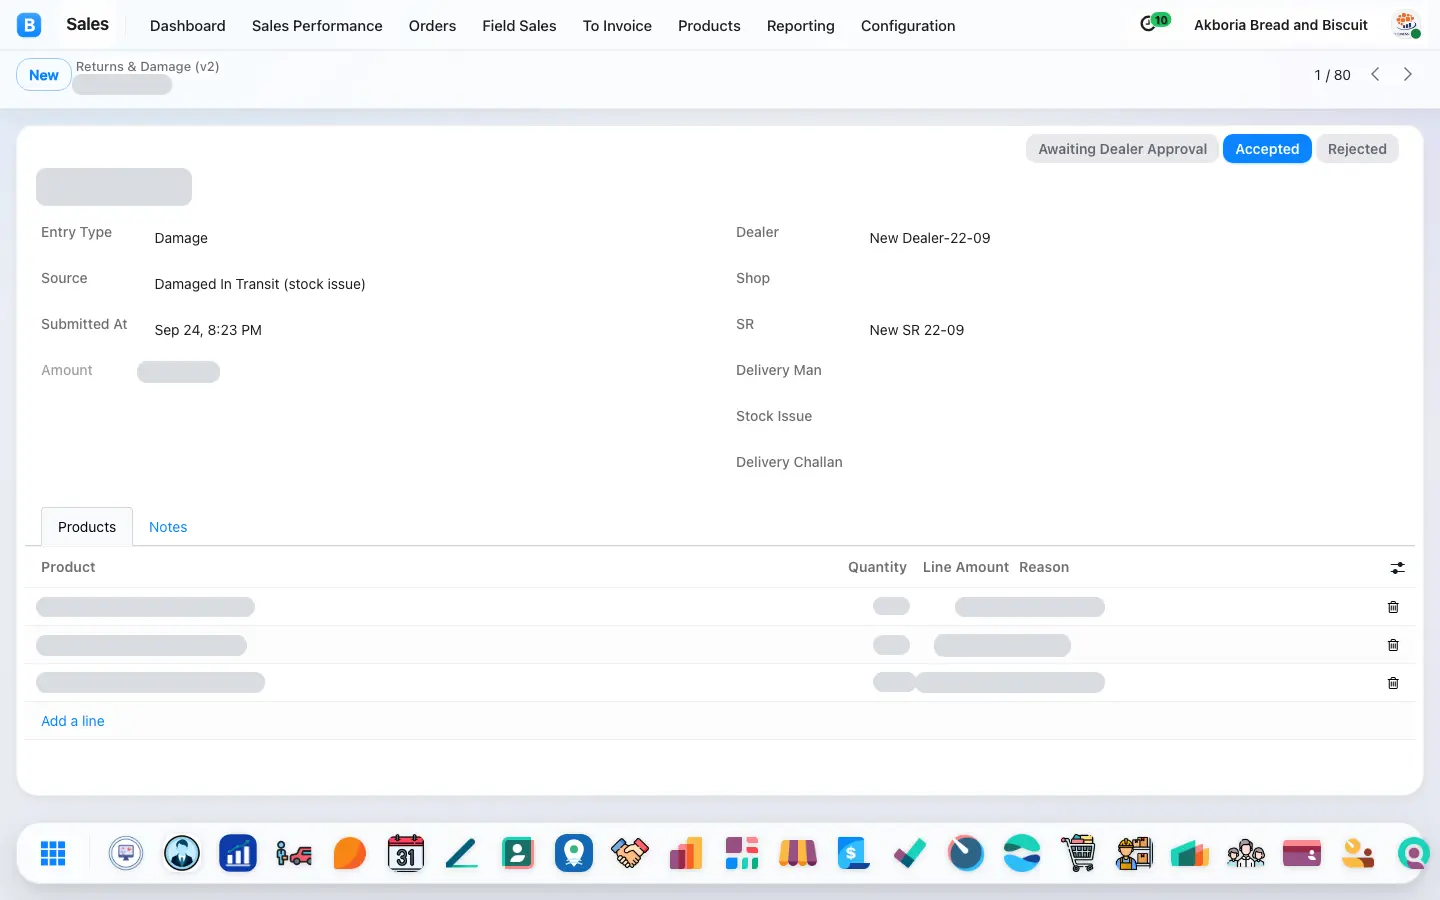1440x900 pixels.
Task: Open the dollar invoice app icon
Action: (x=854, y=853)
